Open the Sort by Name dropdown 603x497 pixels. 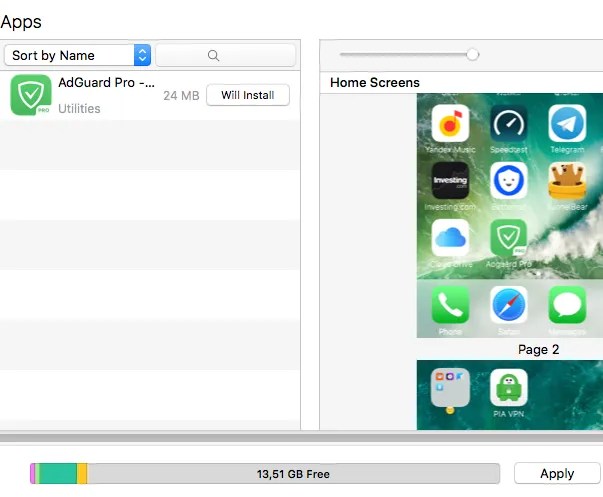[77, 55]
